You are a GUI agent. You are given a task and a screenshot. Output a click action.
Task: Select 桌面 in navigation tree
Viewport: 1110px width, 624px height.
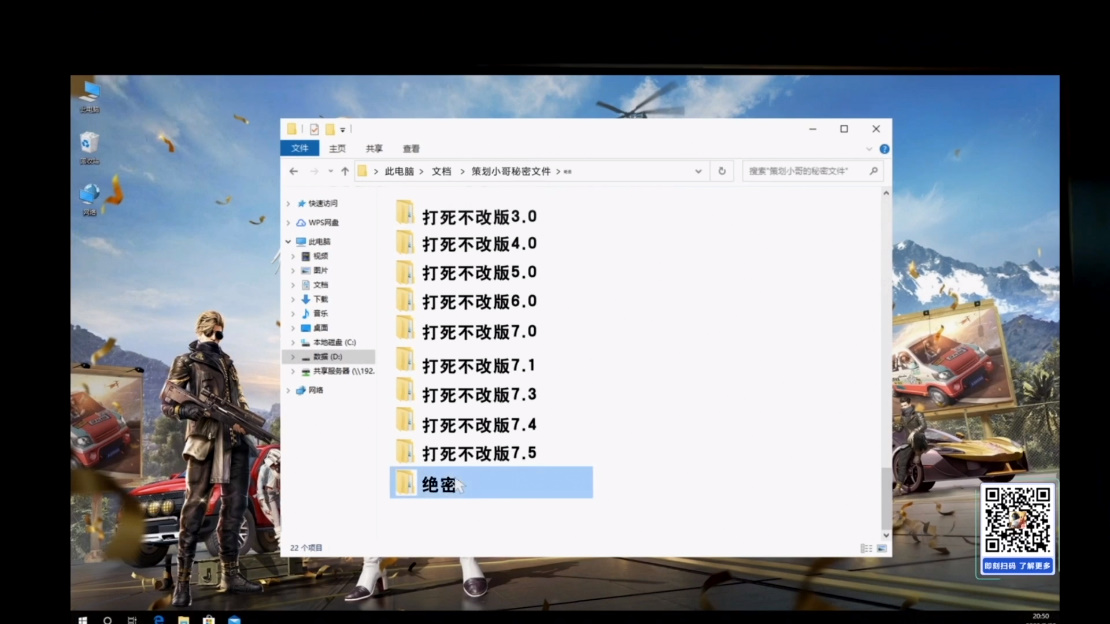(x=315, y=328)
